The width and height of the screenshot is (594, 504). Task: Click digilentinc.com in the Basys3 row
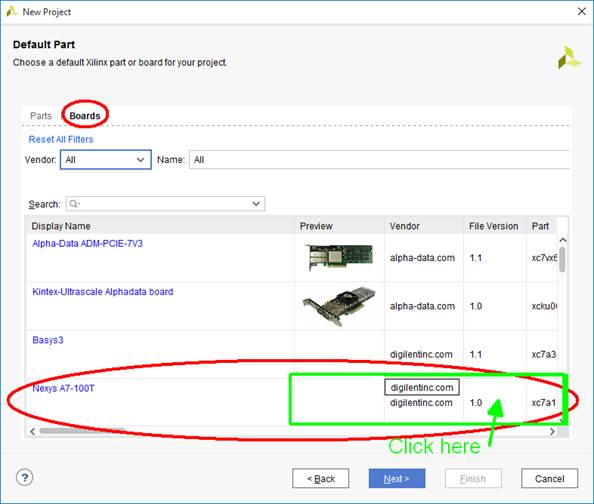click(421, 354)
